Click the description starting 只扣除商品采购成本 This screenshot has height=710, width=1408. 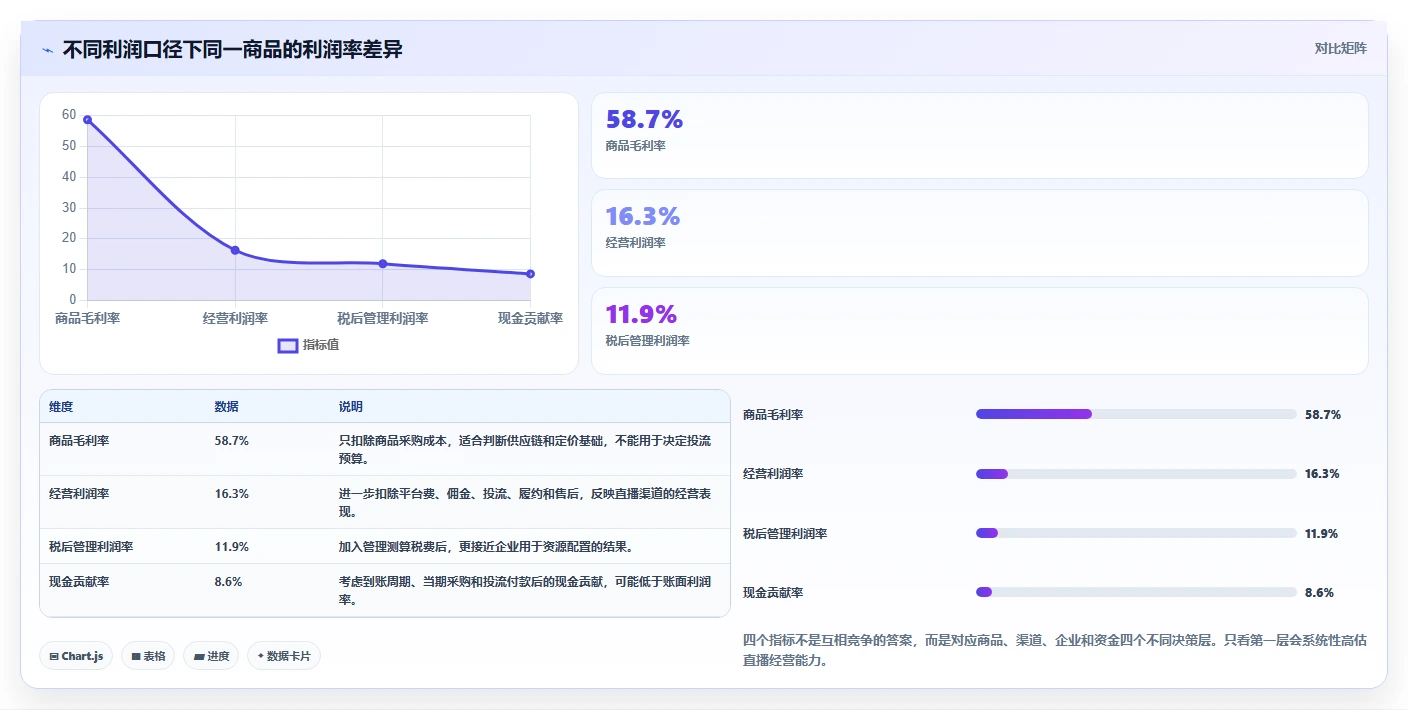525,449
